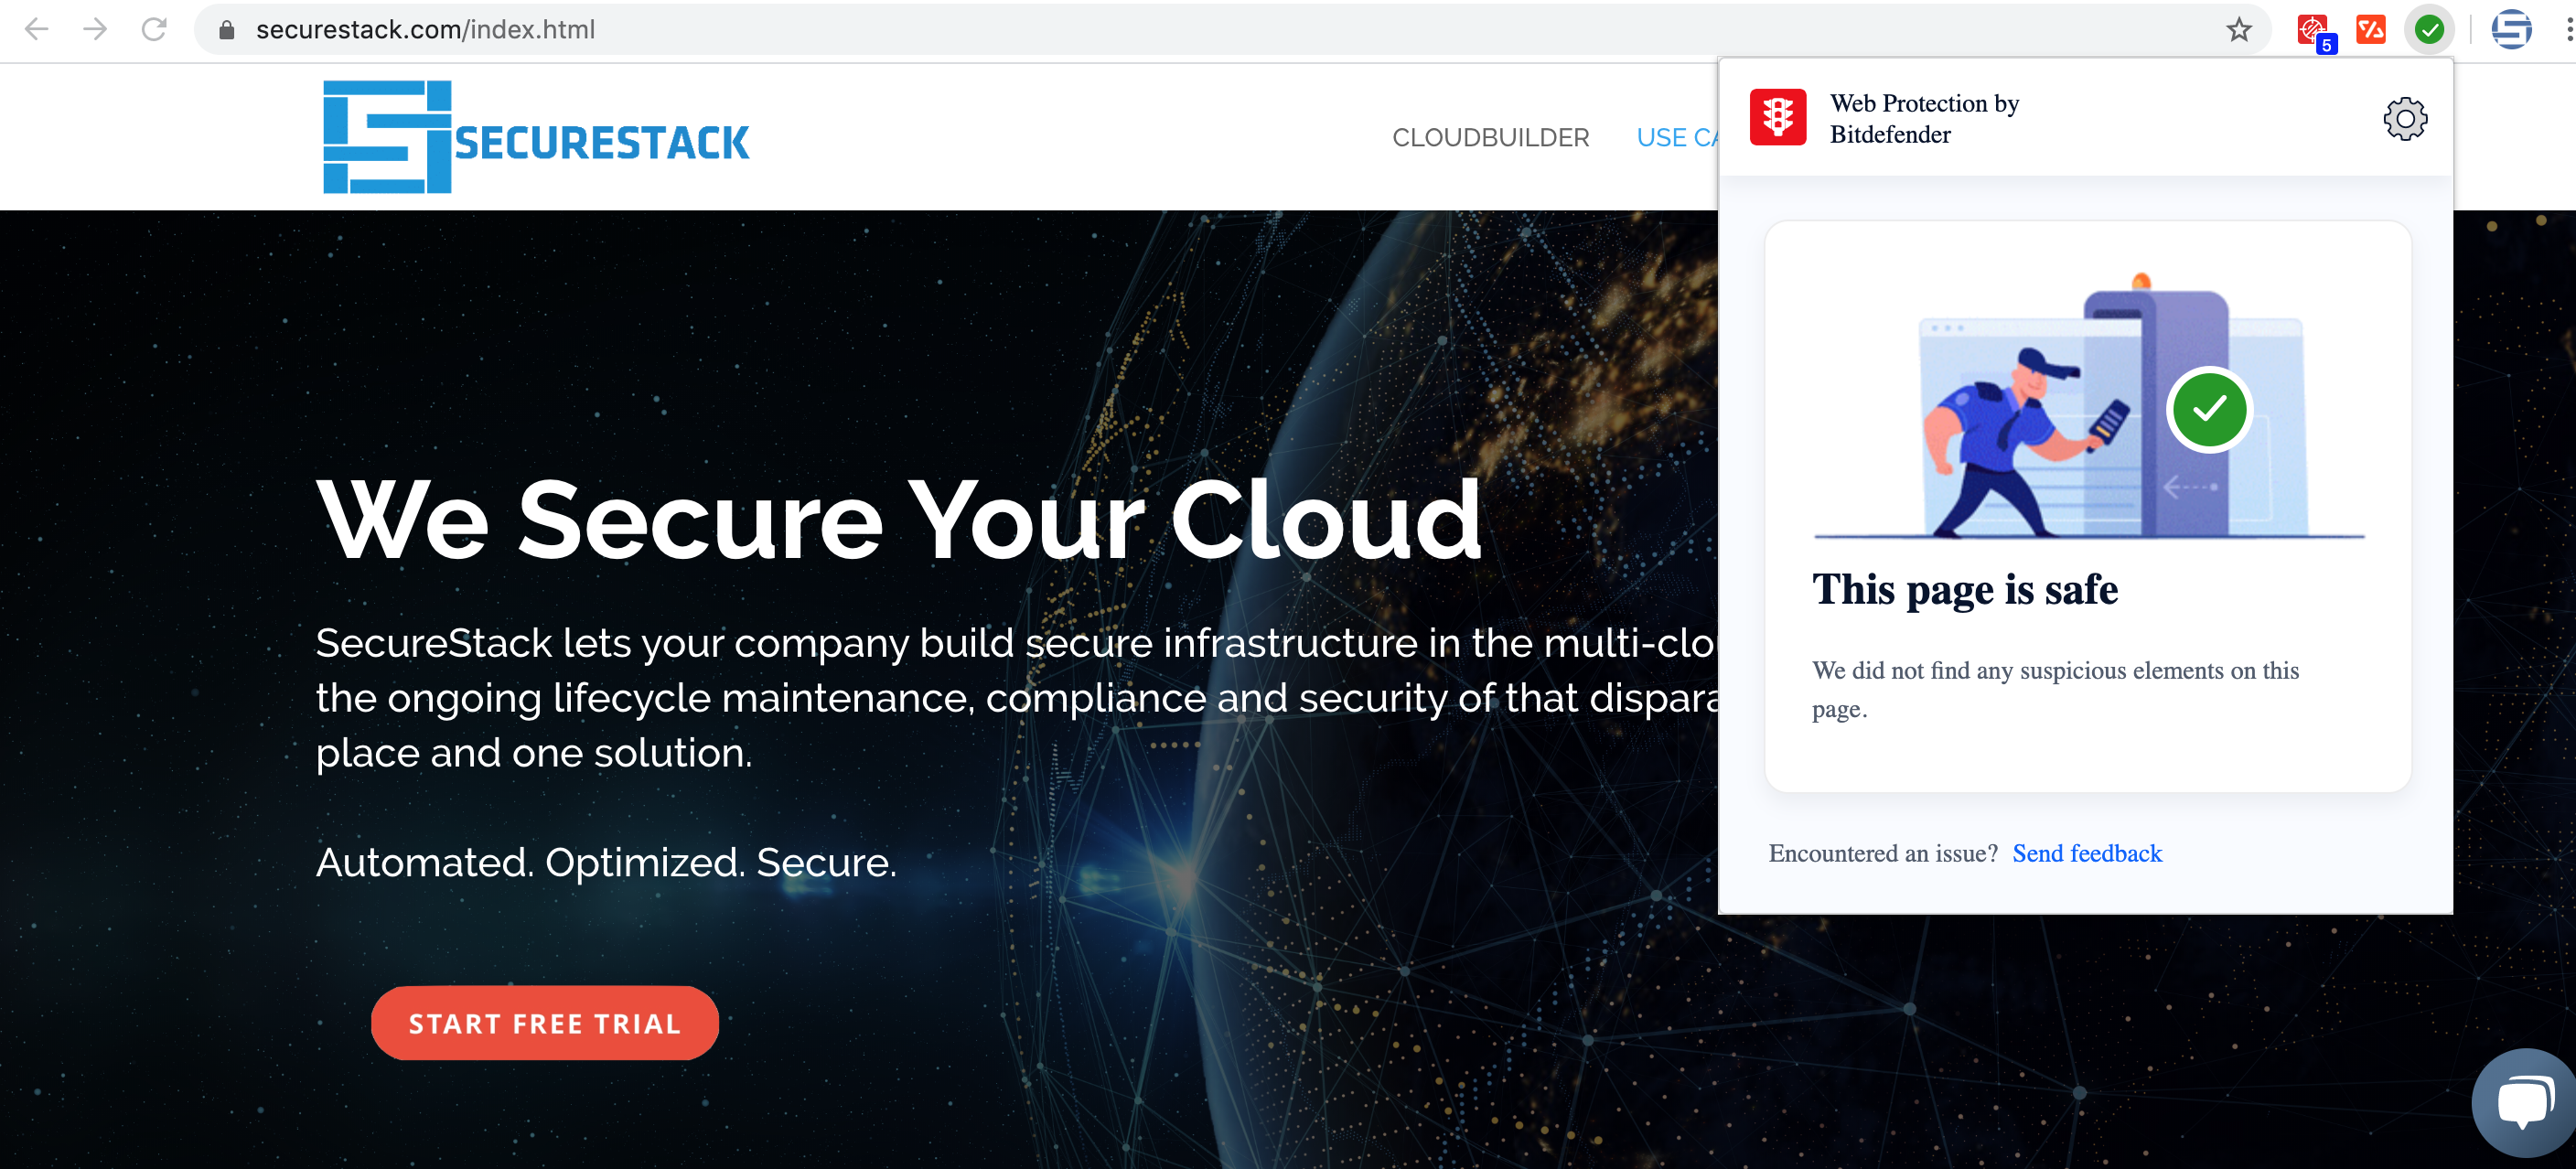Open the Chrome three-dot menu
Viewport: 2576px width, 1169px height.
pyautogui.click(x=2568, y=30)
